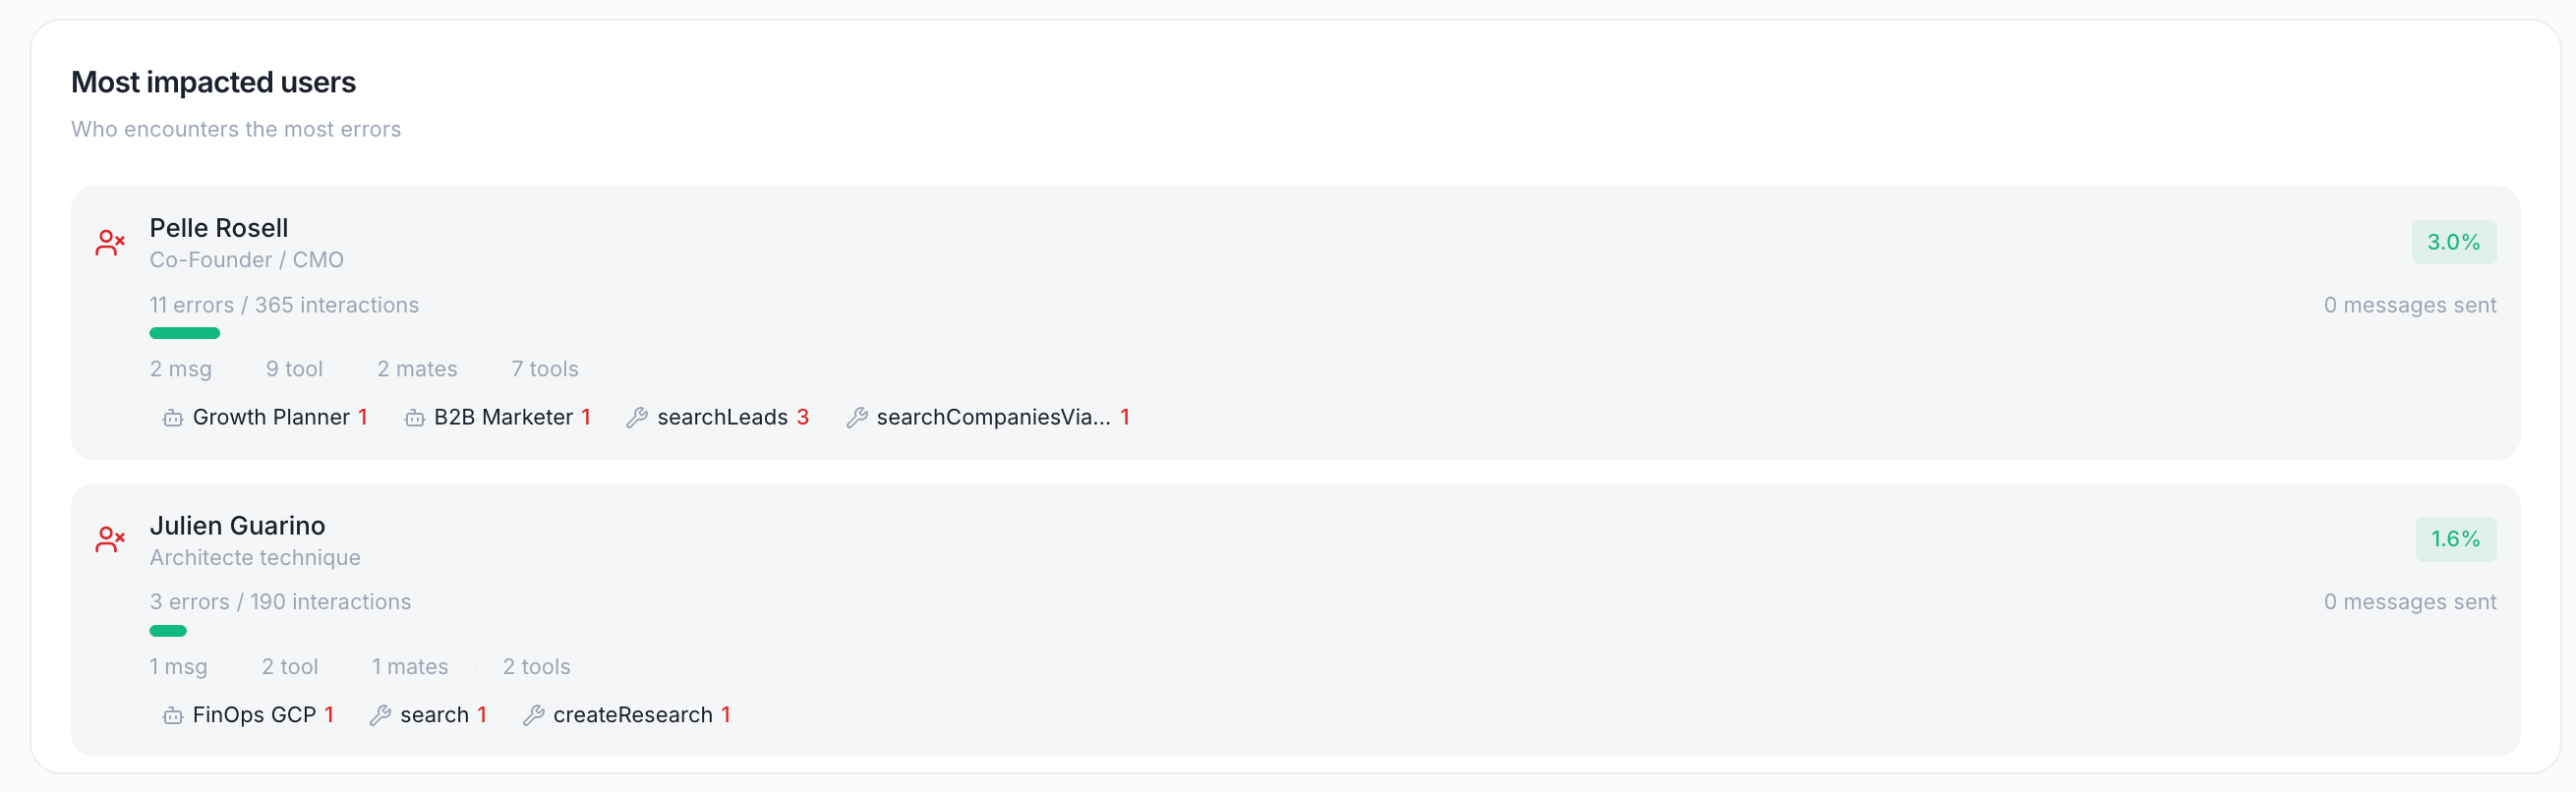
Task: Click the bot icon next to FinOps GCP
Action: pos(173,715)
